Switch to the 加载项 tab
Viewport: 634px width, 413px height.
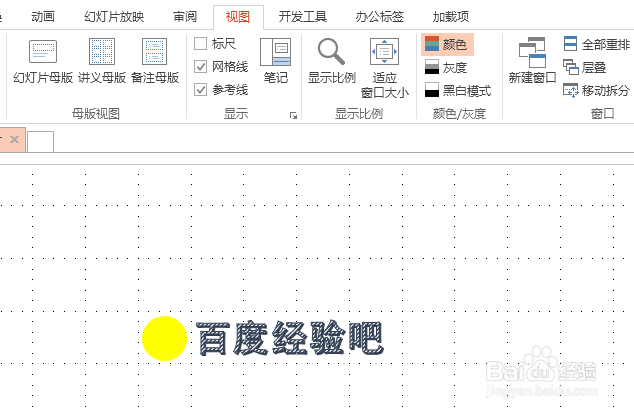[451, 17]
